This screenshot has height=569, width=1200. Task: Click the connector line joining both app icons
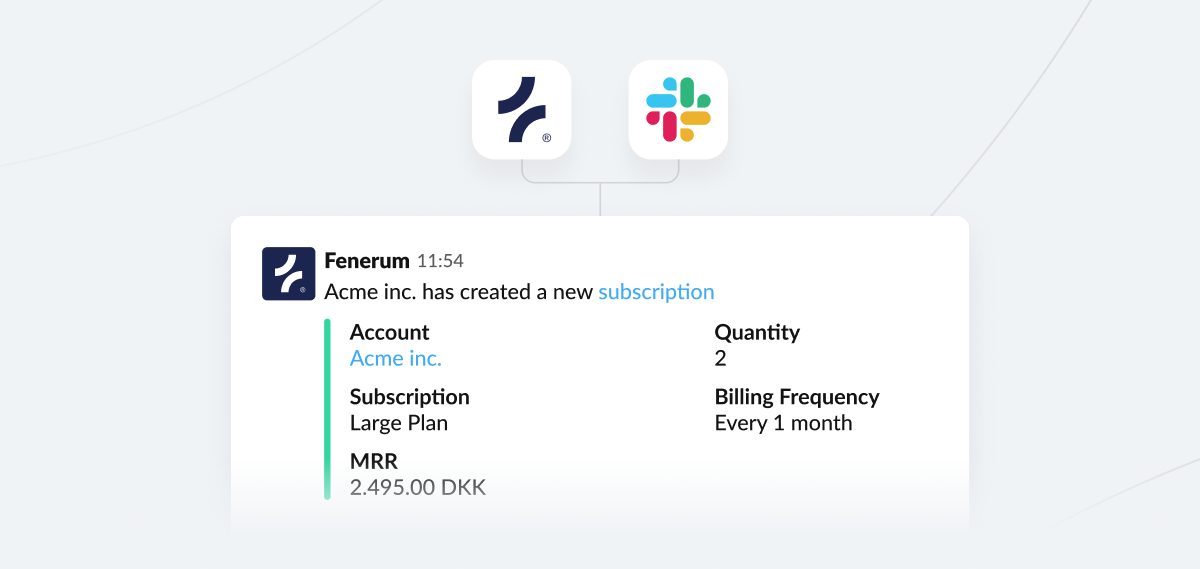(x=600, y=184)
